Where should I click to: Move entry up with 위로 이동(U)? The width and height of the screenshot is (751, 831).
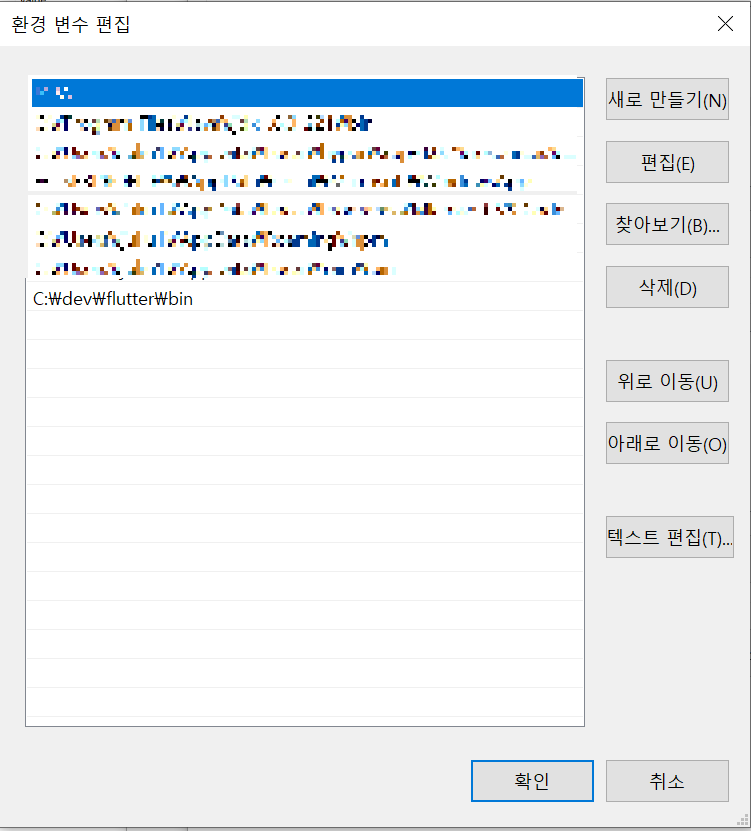(x=667, y=381)
